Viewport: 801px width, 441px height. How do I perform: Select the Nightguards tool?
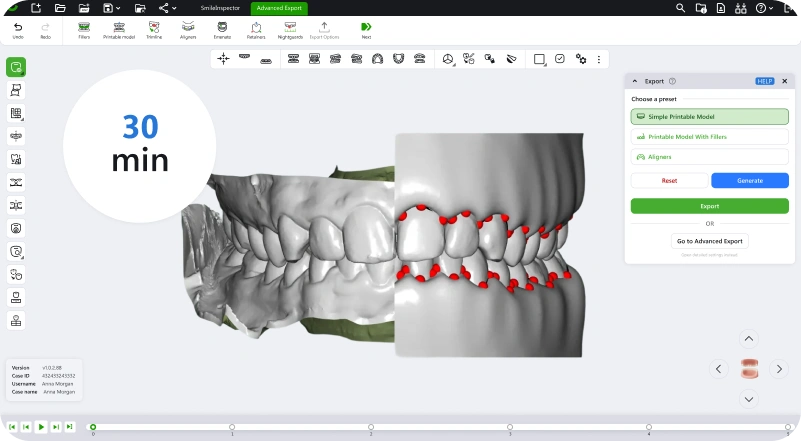[x=290, y=29]
